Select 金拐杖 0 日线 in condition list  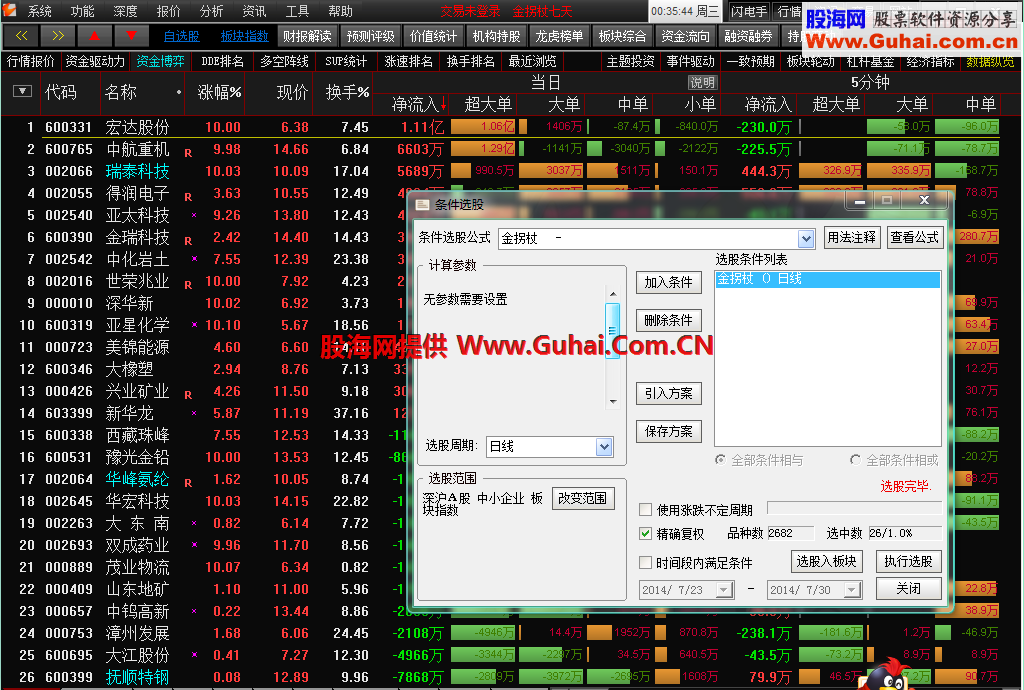coord(827,279)
